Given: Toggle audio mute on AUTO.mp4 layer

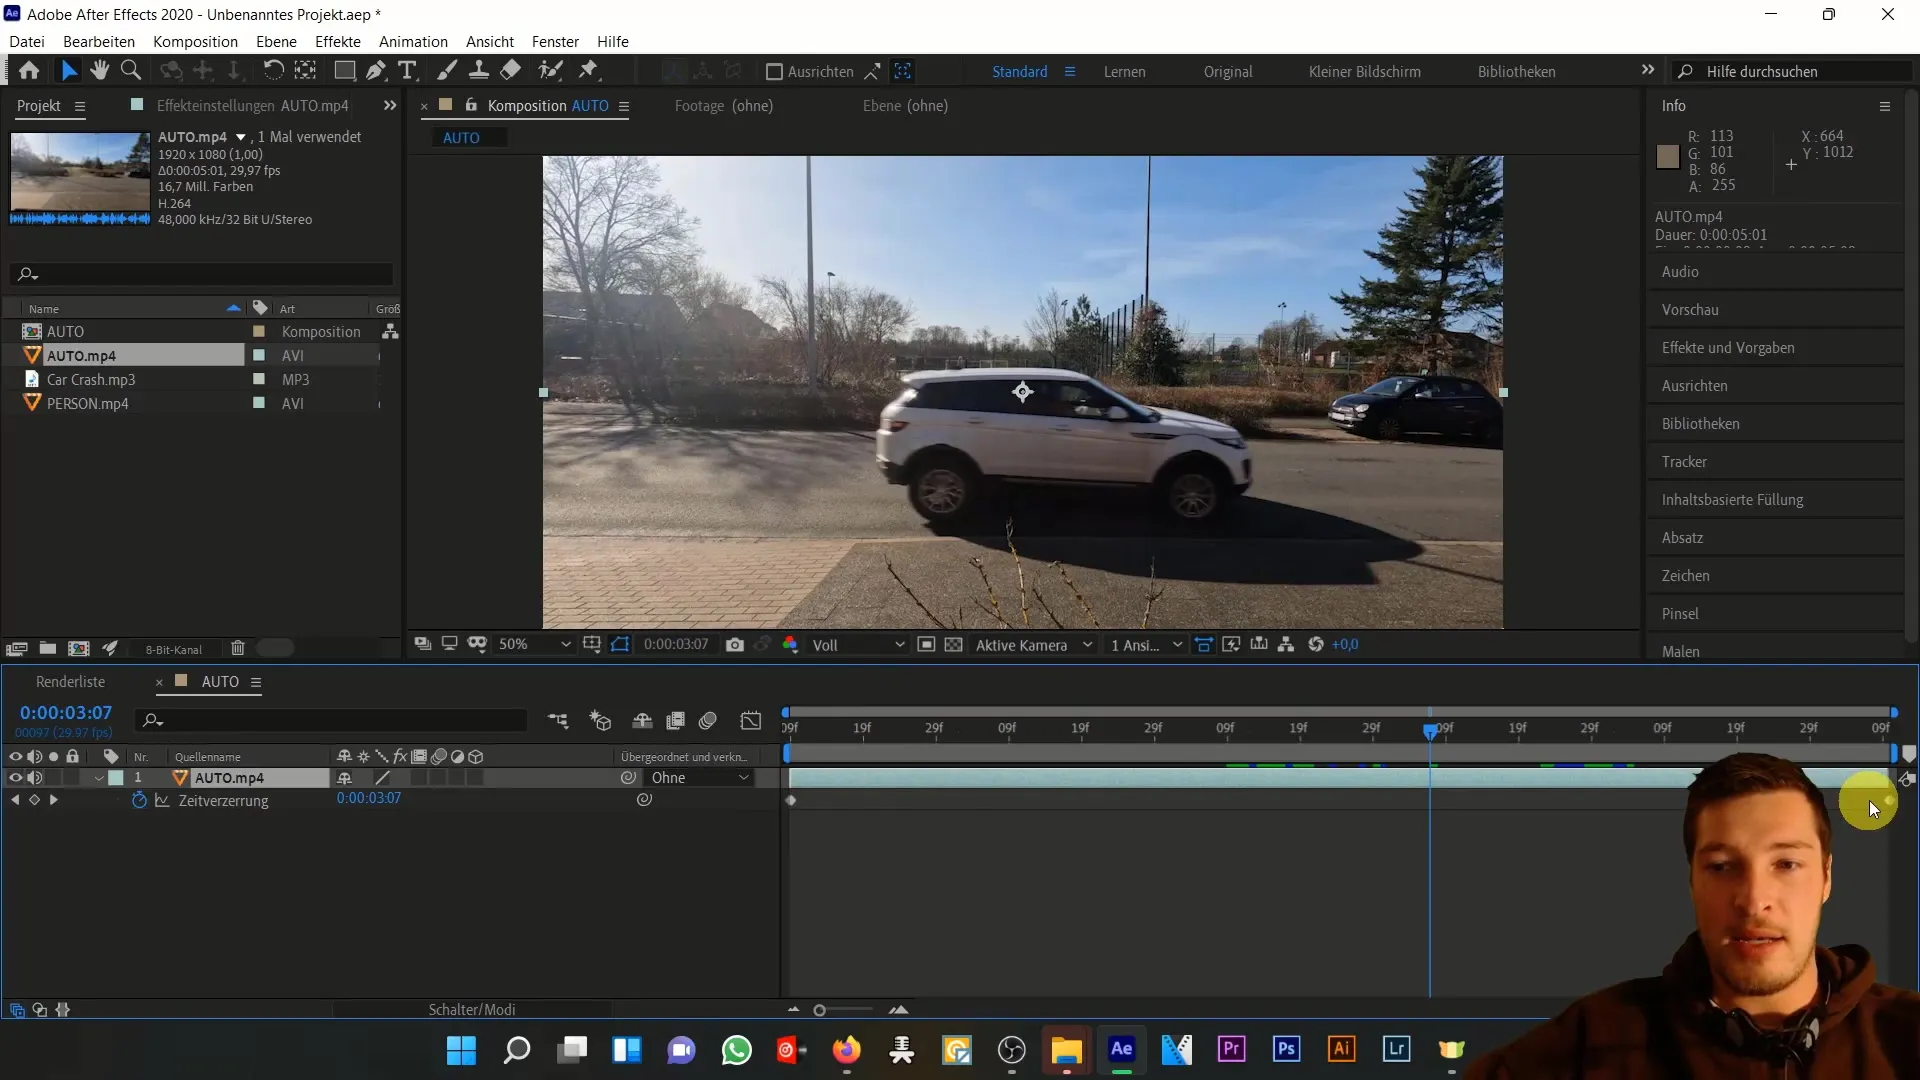Looking at the screenshot, I should click(x=34, y=777).
